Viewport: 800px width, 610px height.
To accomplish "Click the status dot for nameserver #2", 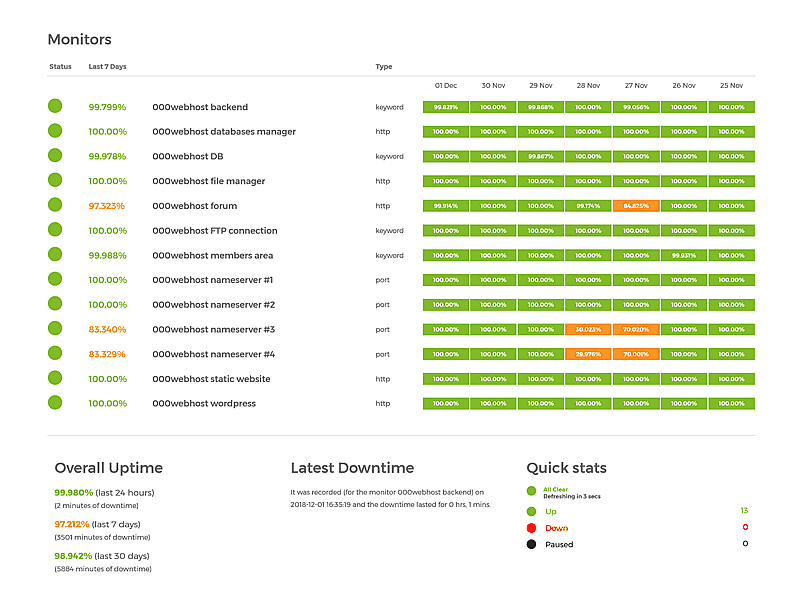I will click(x=55, y=303).
